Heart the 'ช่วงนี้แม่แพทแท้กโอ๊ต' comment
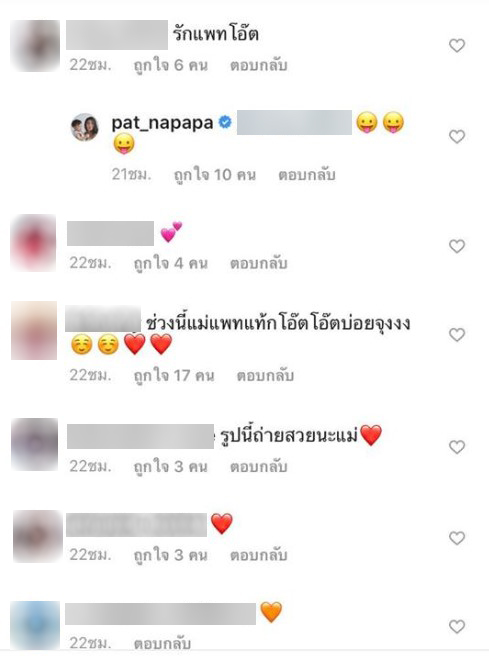The width and height of the screenshot is (489, 661). pyautogui.click(x=457, y=335)
